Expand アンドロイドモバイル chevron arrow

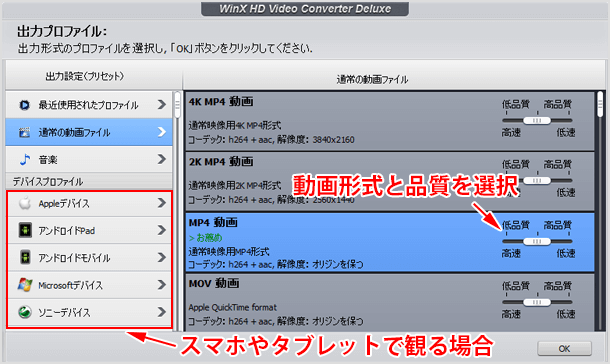[x=162, y=257]
